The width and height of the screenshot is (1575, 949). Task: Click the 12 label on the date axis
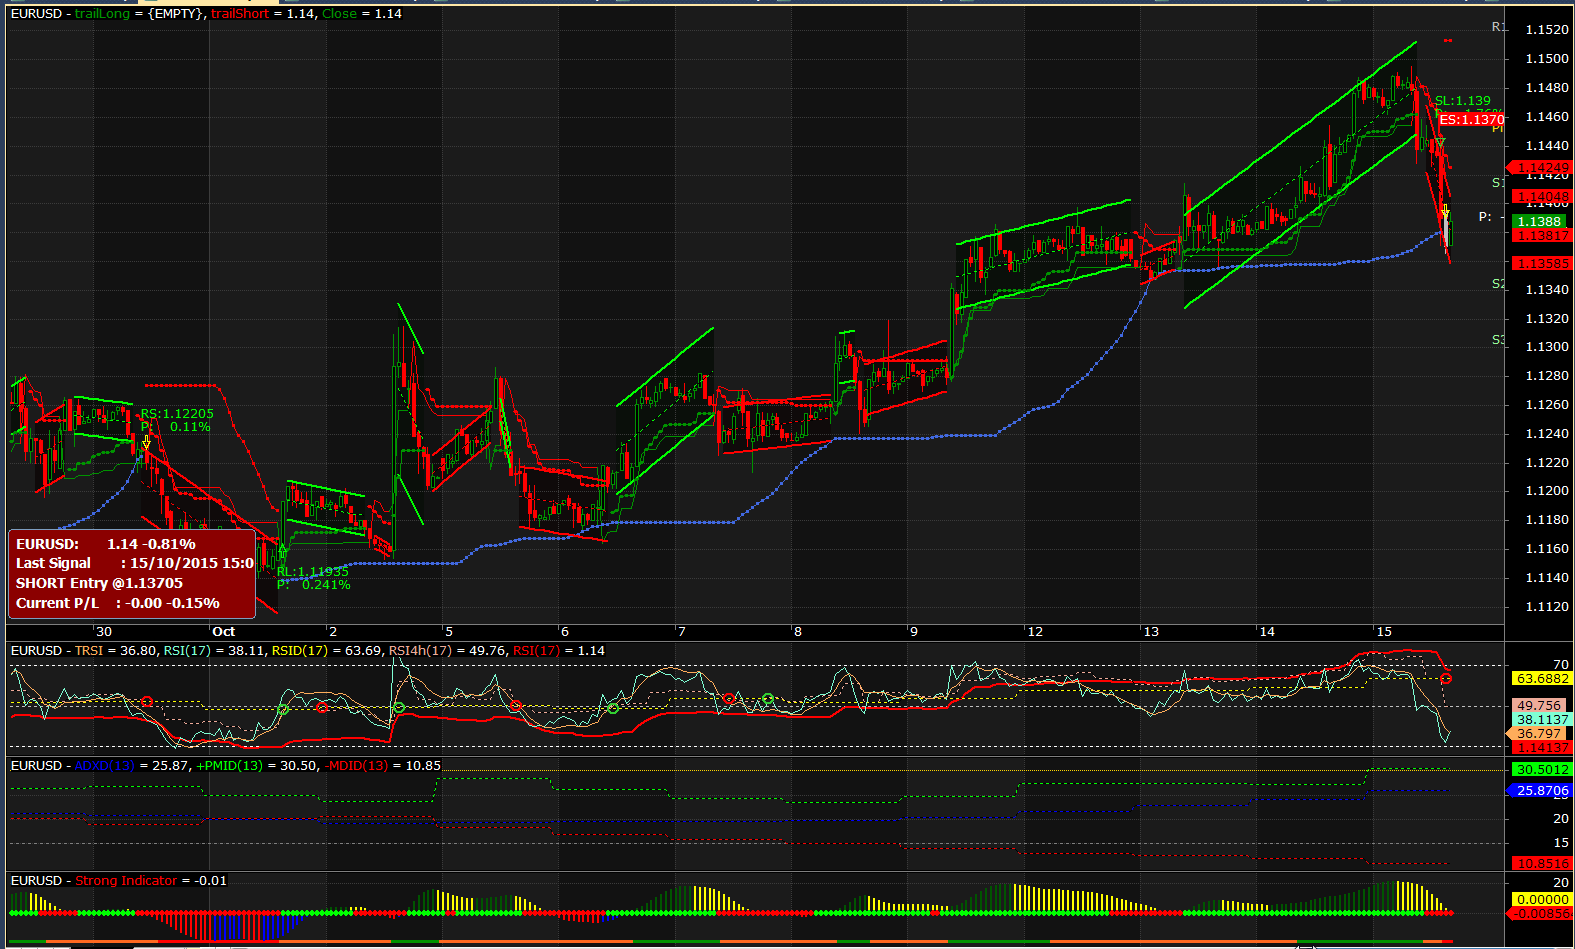coord(1035,632)
